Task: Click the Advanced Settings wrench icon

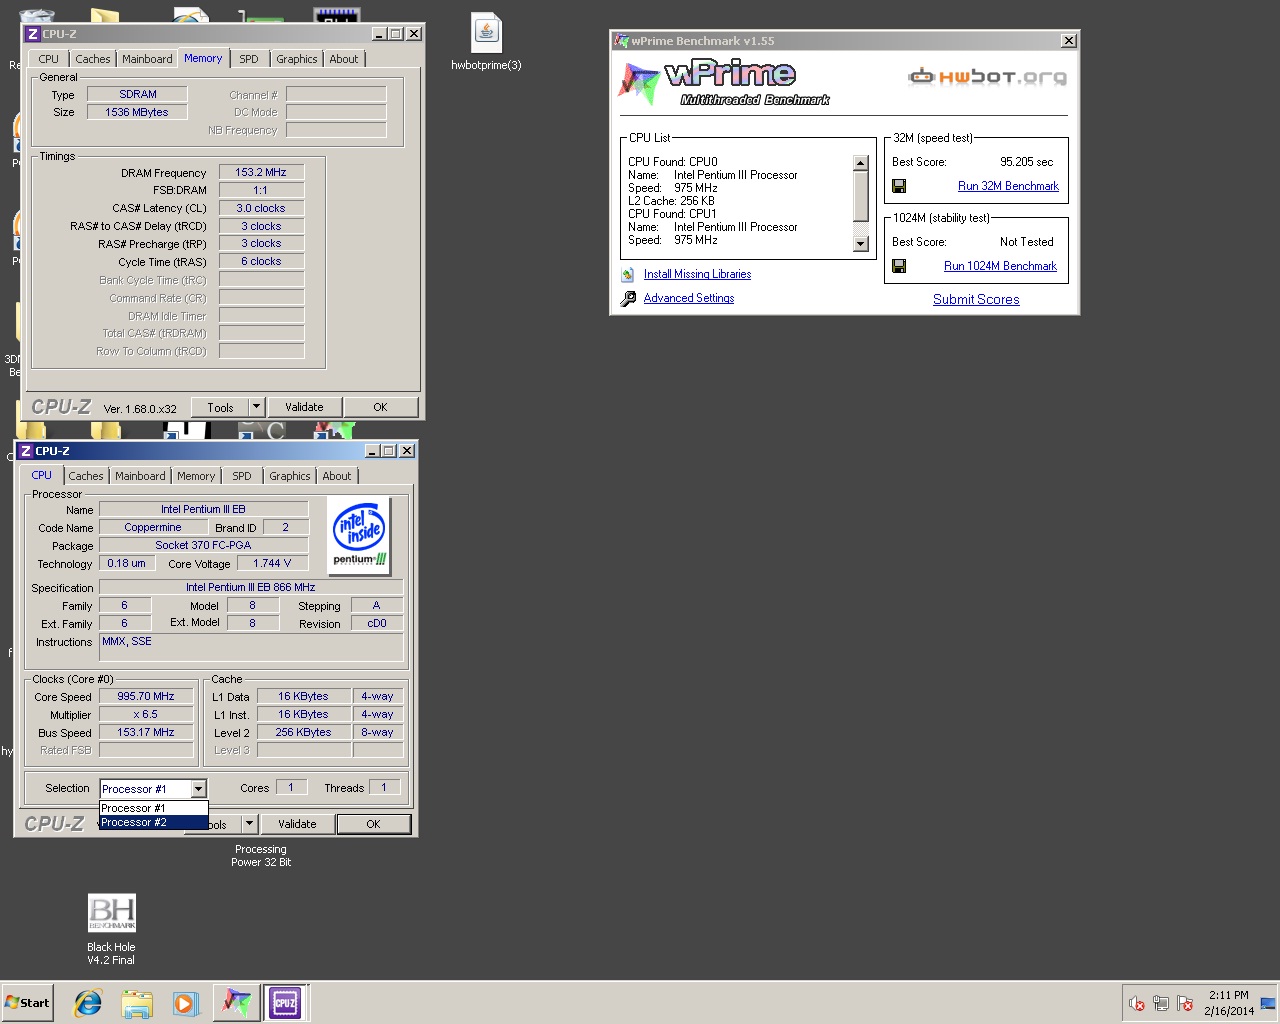Action: (628, 298)
